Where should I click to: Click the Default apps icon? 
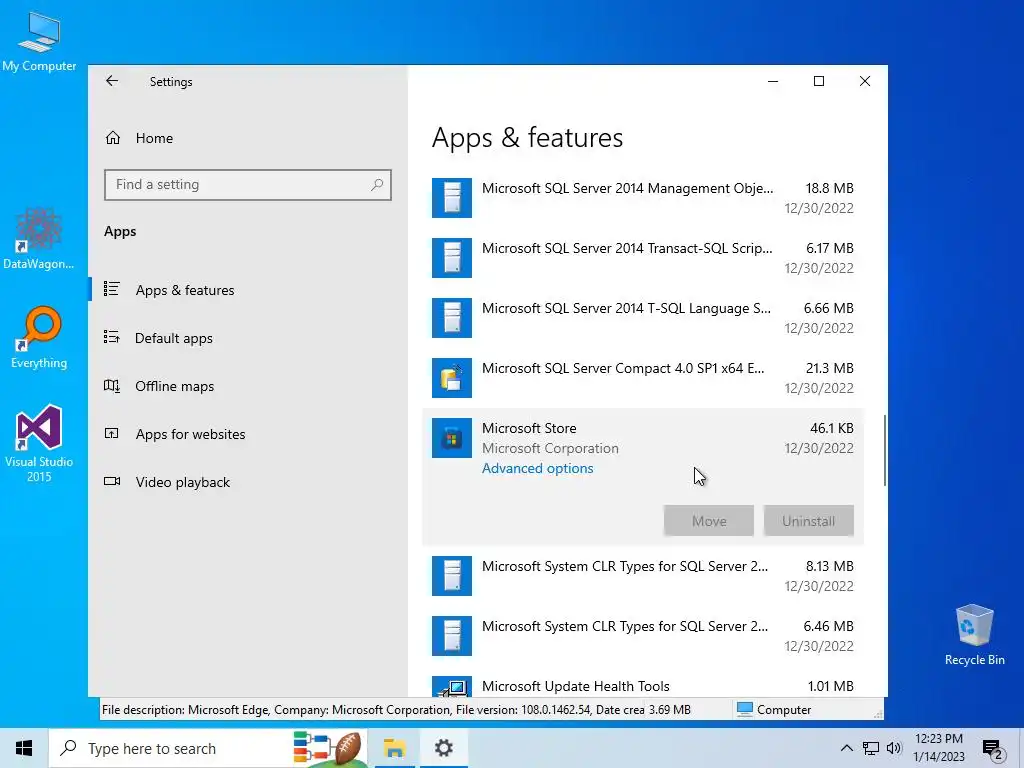click(112, 337)
